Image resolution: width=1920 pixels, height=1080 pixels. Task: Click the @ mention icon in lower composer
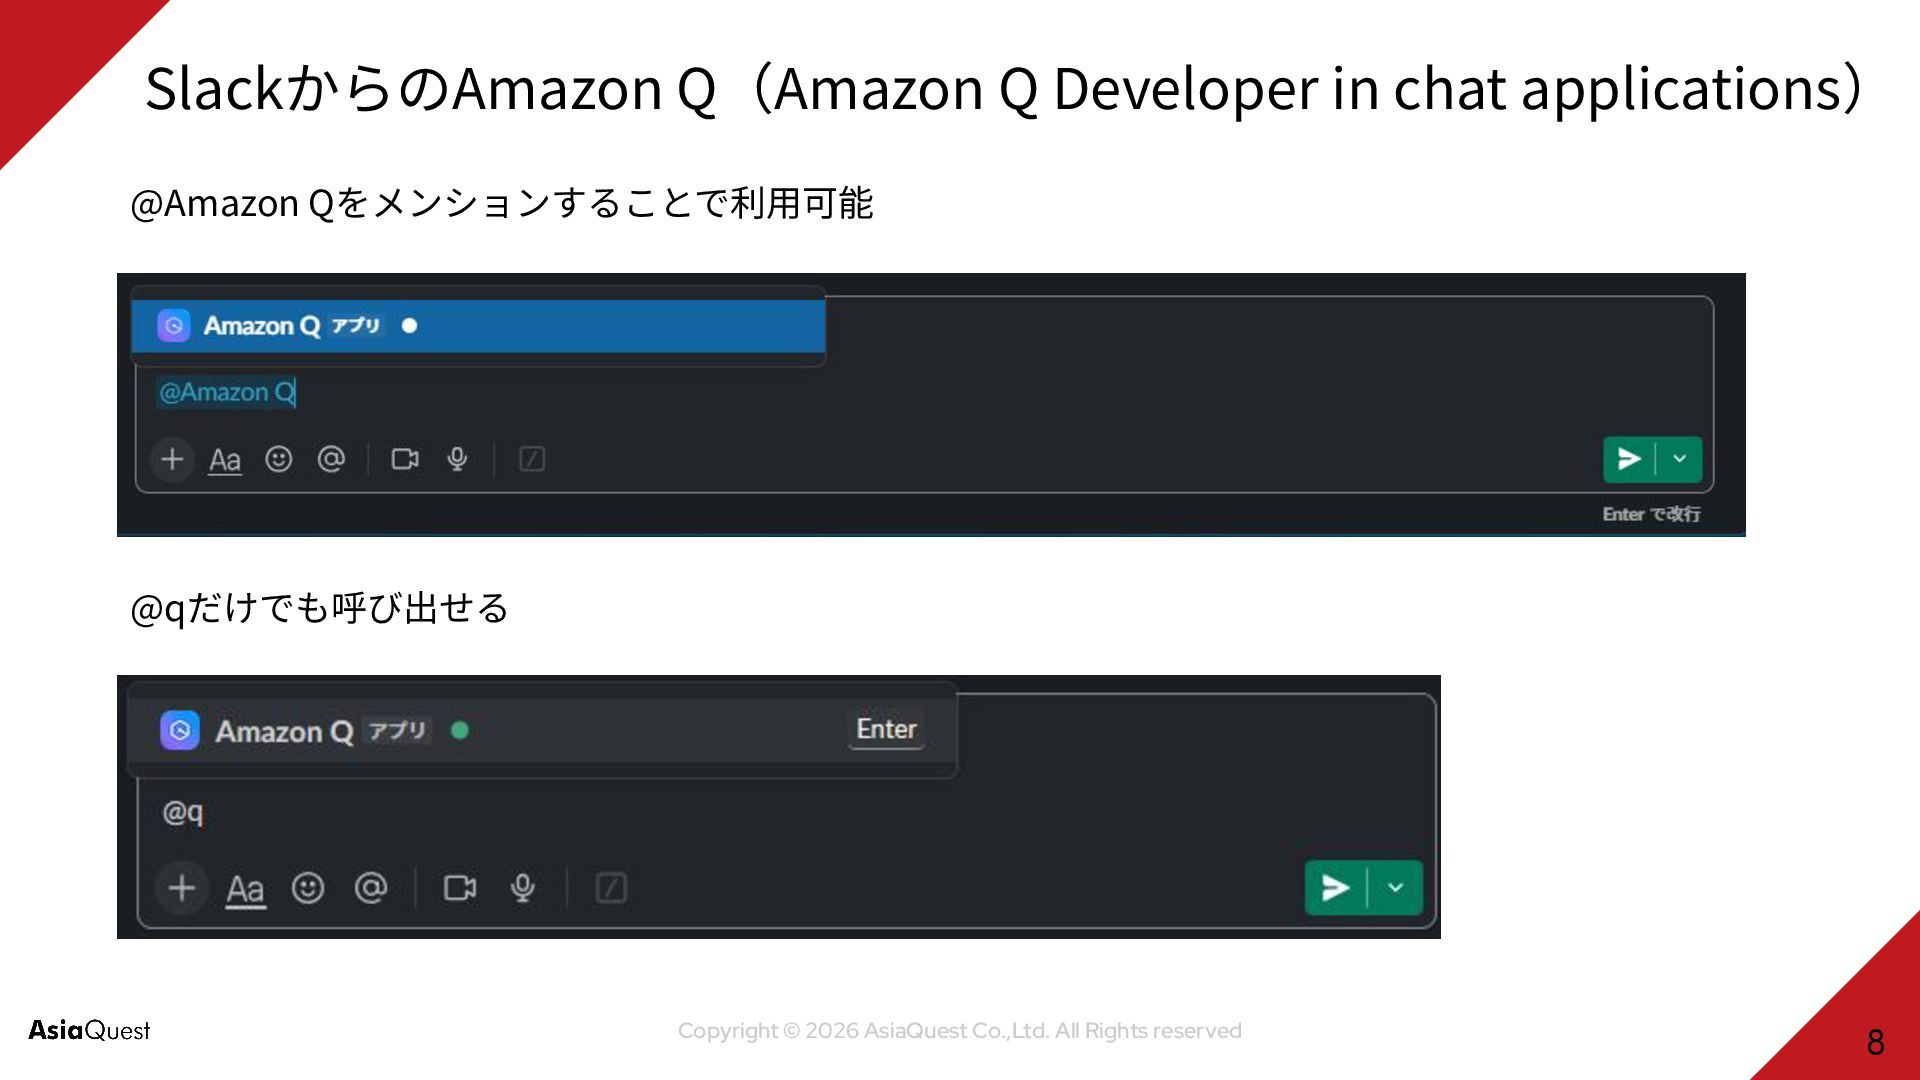pyautogui.click(x=371, y=888)
